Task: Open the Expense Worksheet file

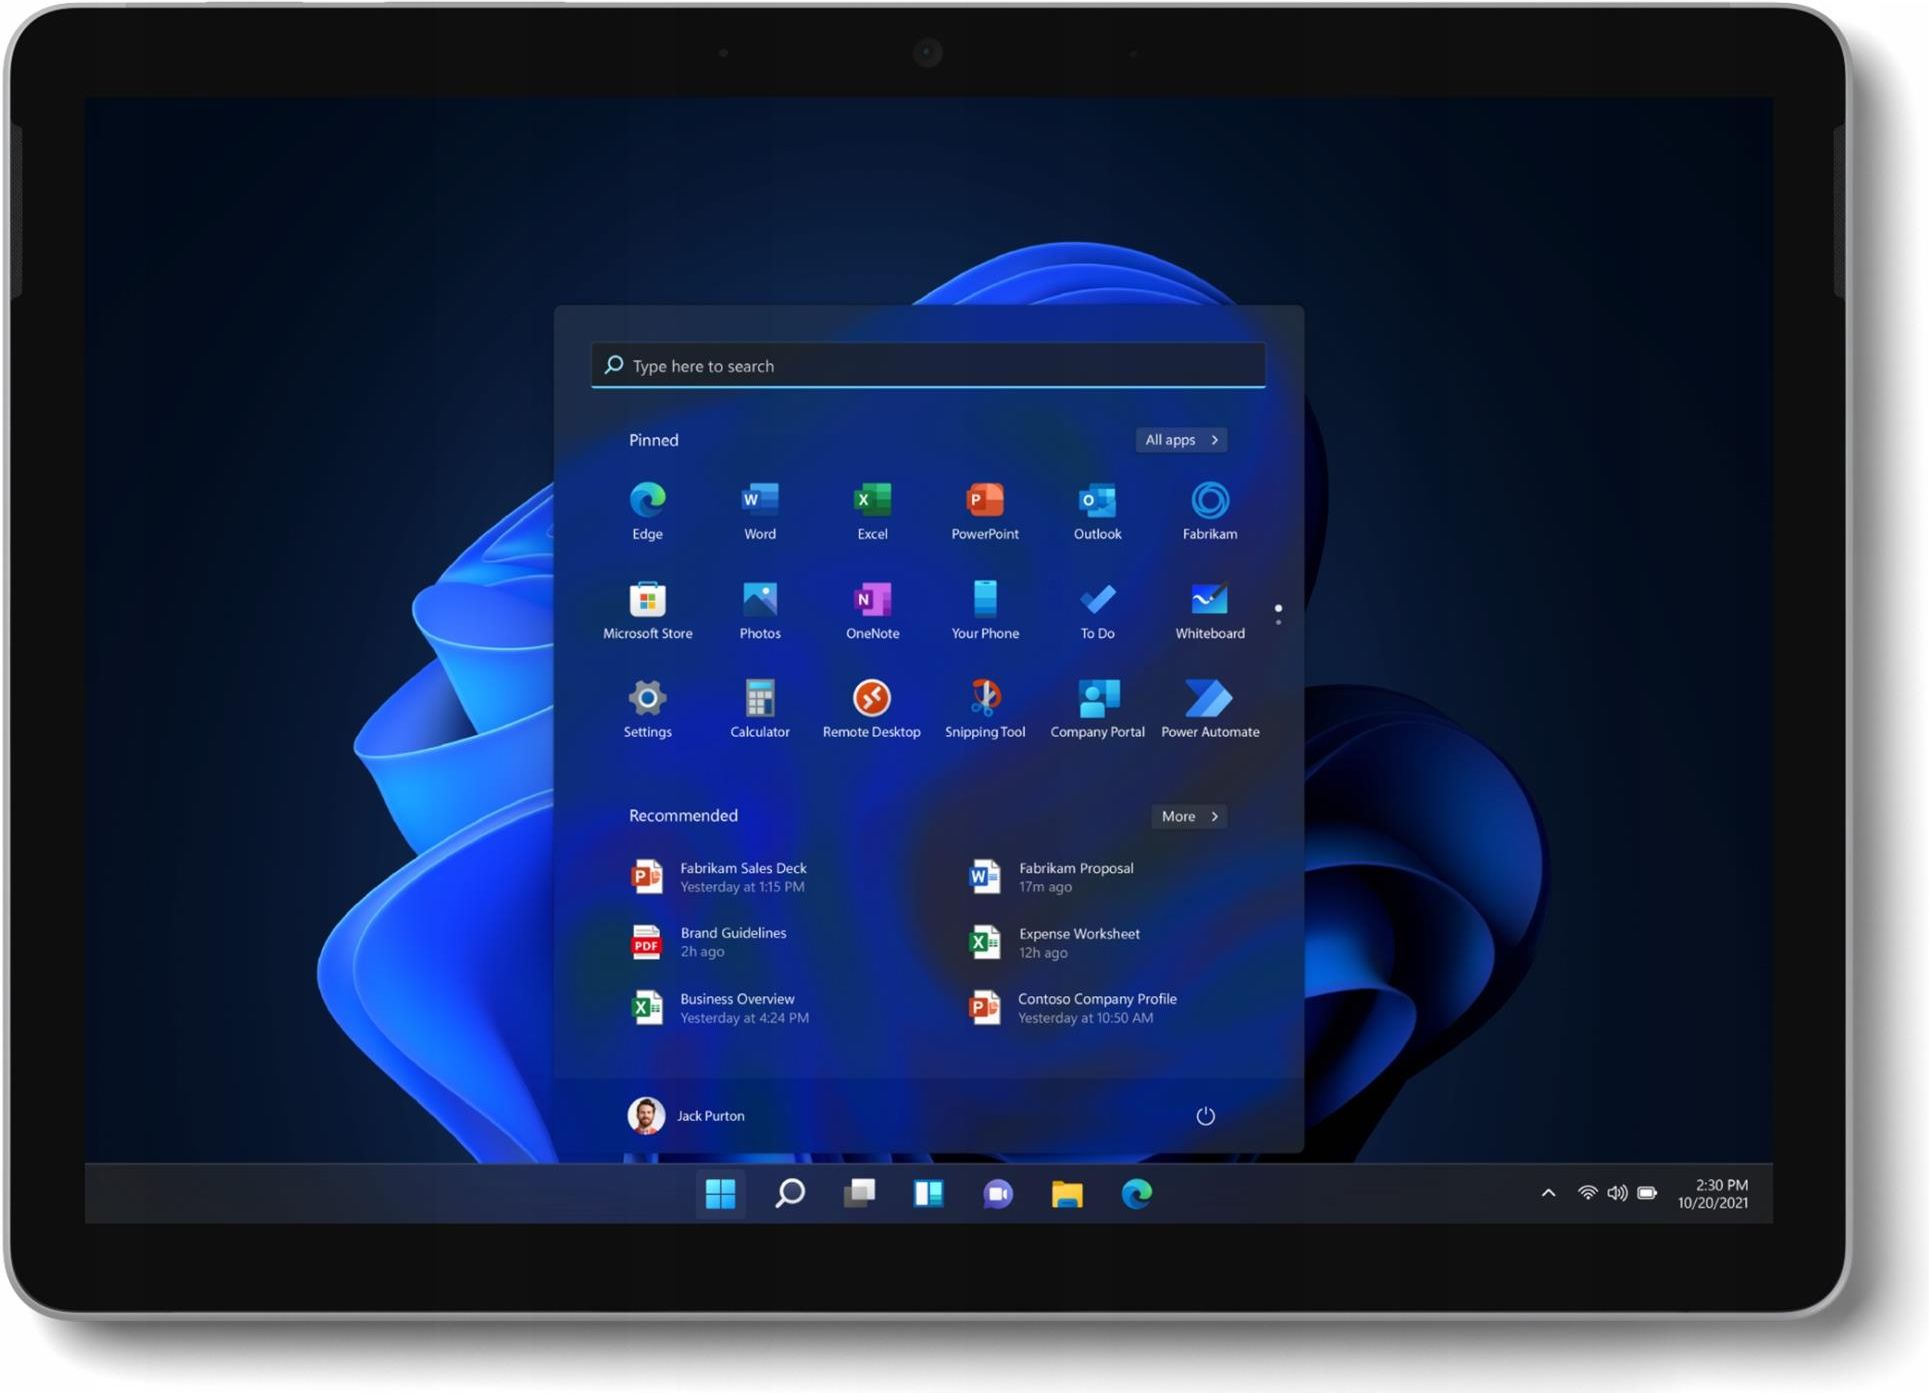Action: 1077,942
